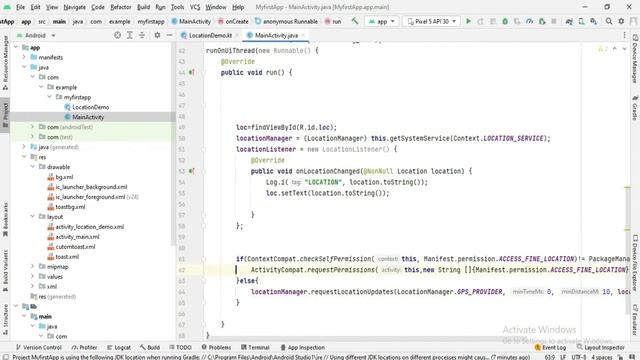
Task: Click the Stop square icon in toolbar
Action: [x=554, y=21]
